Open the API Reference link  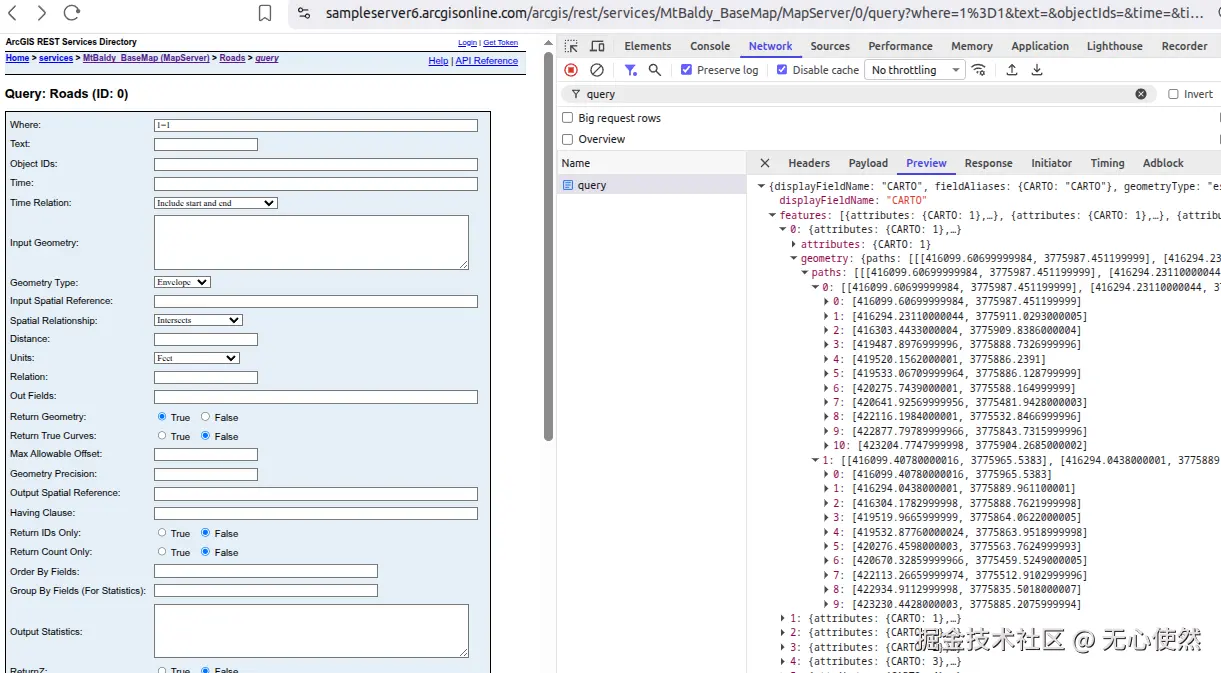point(487,61)
